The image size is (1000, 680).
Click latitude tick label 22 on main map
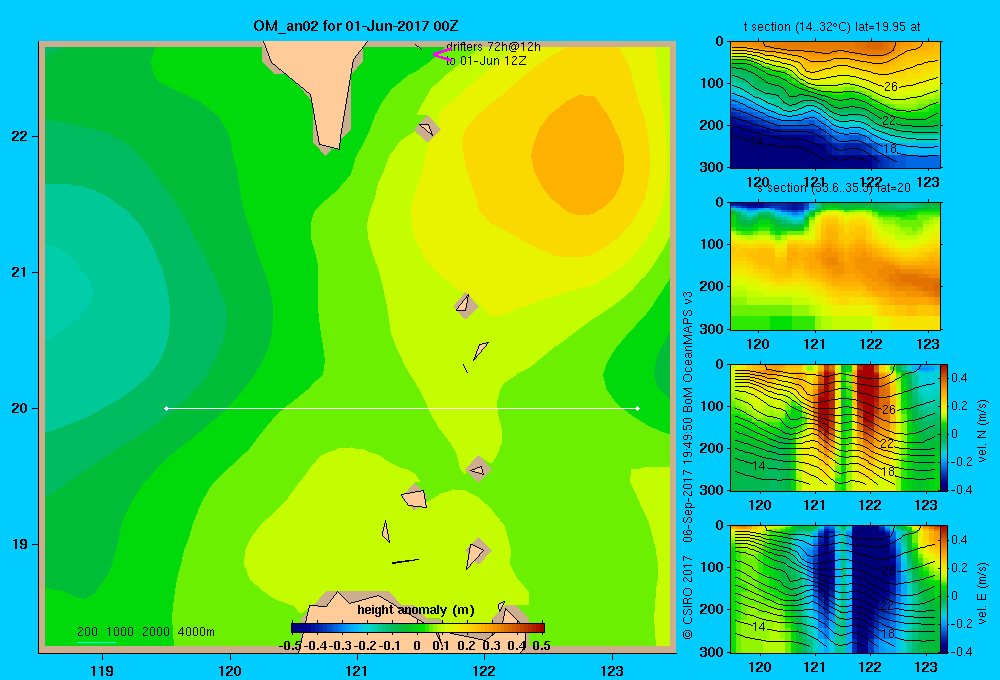(20, 136)
